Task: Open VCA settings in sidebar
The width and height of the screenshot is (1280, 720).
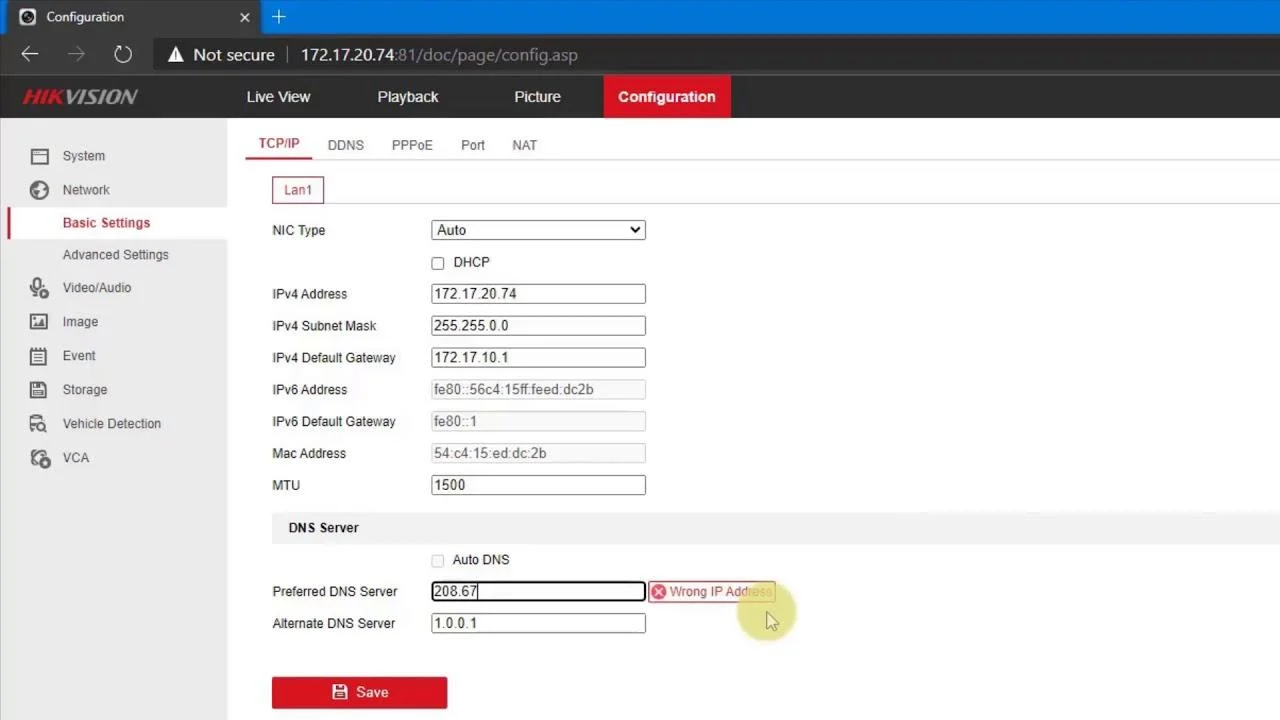Action: tap(76, 458)
